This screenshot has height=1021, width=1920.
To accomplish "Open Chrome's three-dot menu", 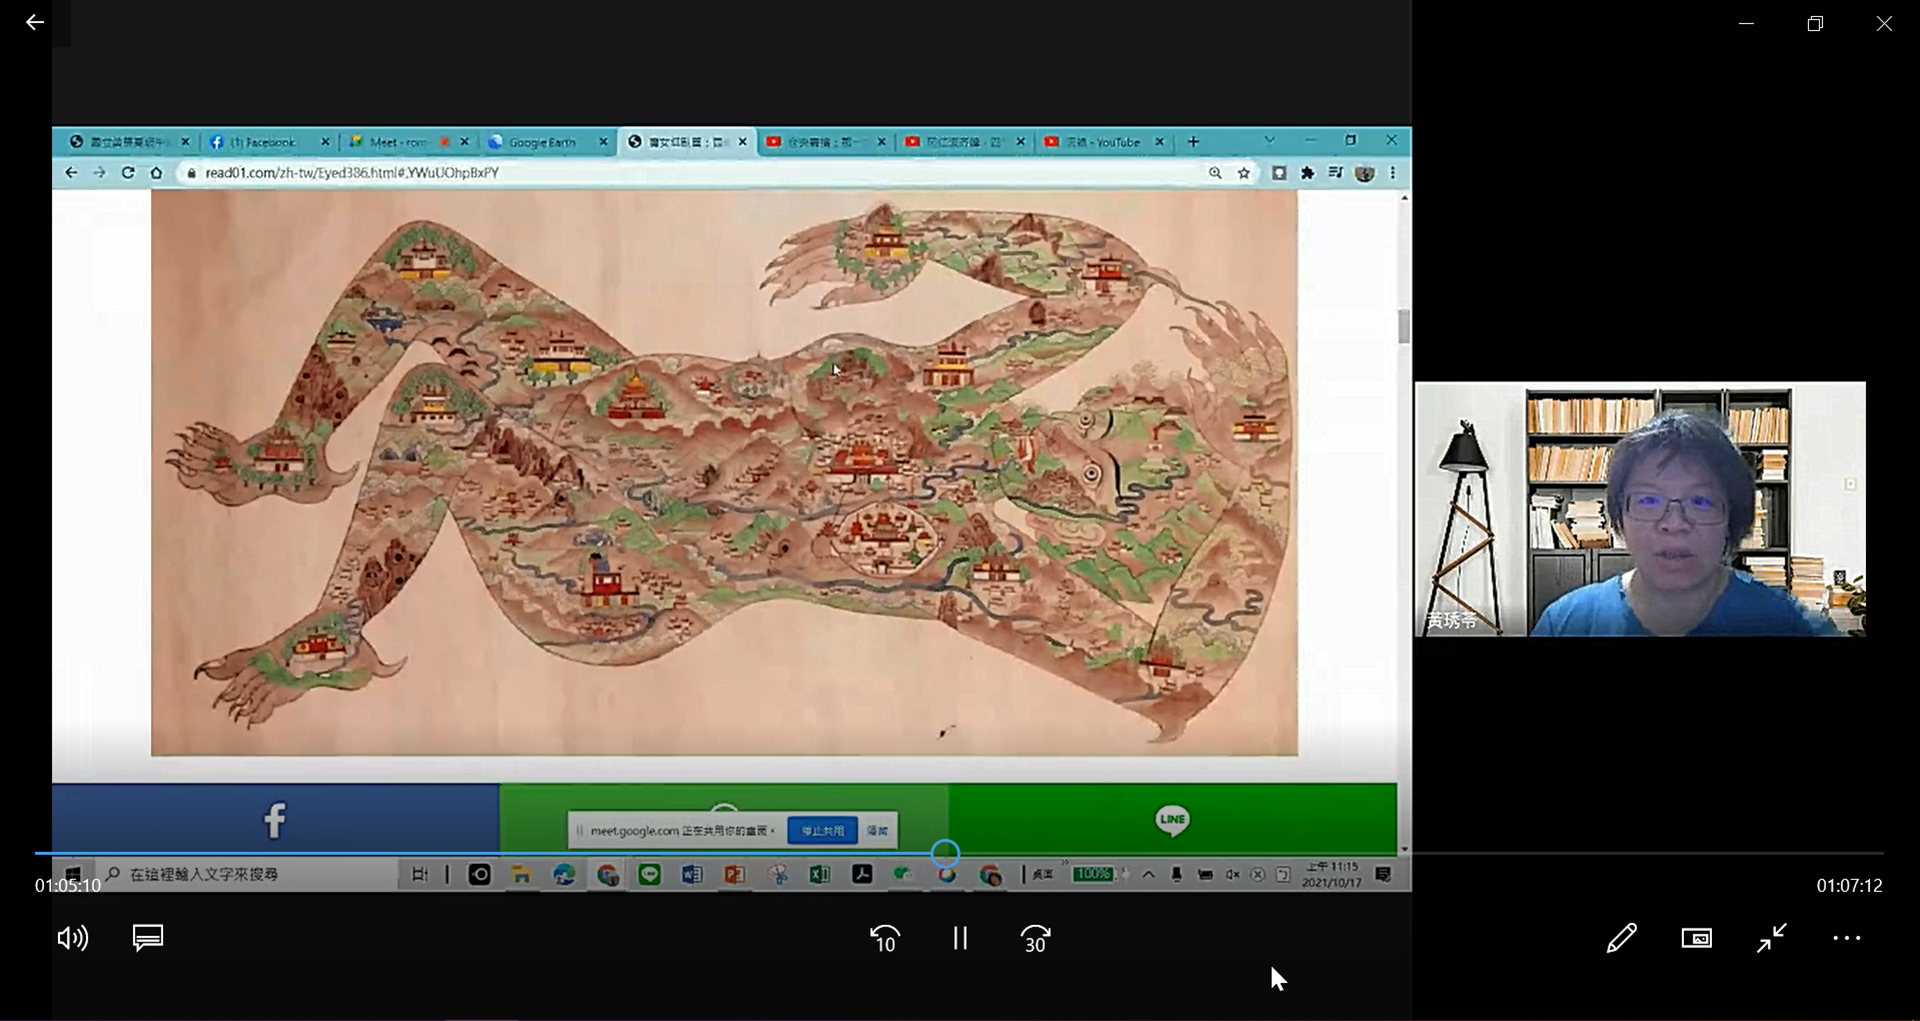I will click(x=1392, y=173).
